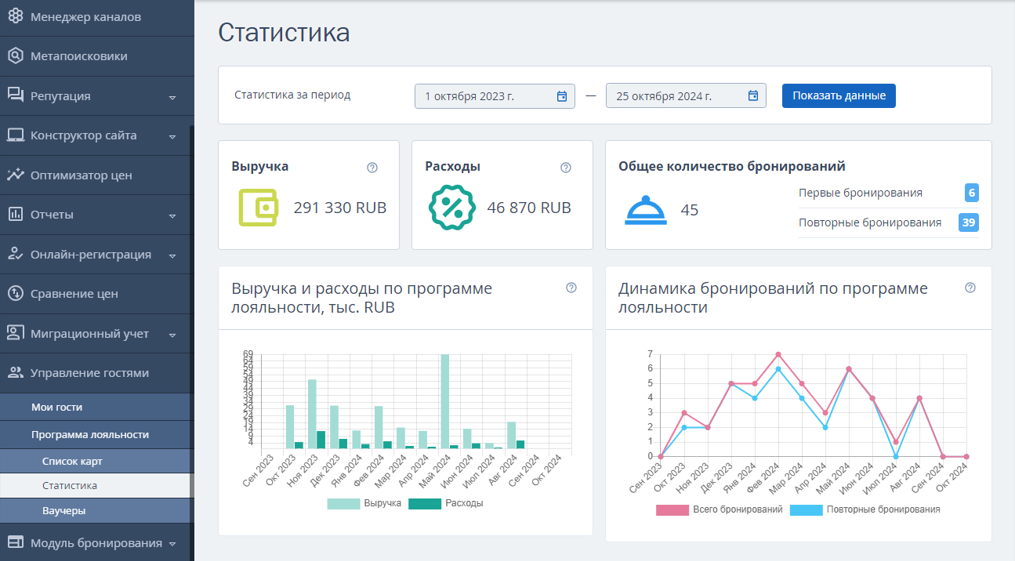1015x561 pixels.
Task: Expand the Конструктор сайта menu arrow
Action: (x=172, y=137)
